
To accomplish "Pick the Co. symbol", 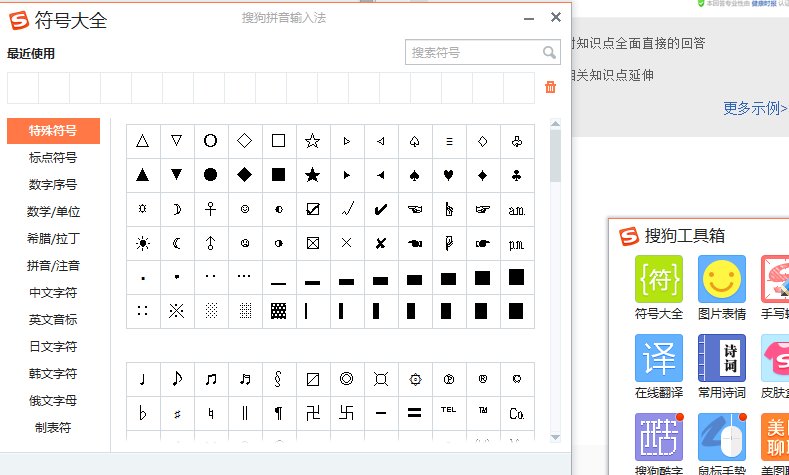I will point(517,413).
